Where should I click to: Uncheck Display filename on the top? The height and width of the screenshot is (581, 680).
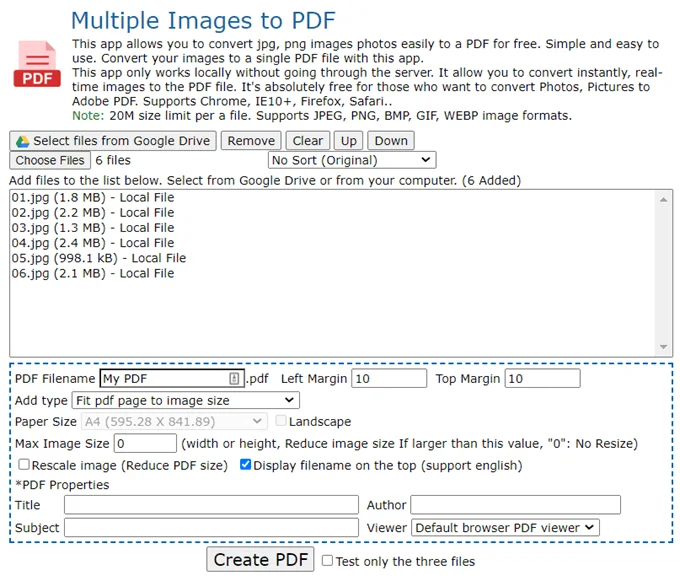245,464
